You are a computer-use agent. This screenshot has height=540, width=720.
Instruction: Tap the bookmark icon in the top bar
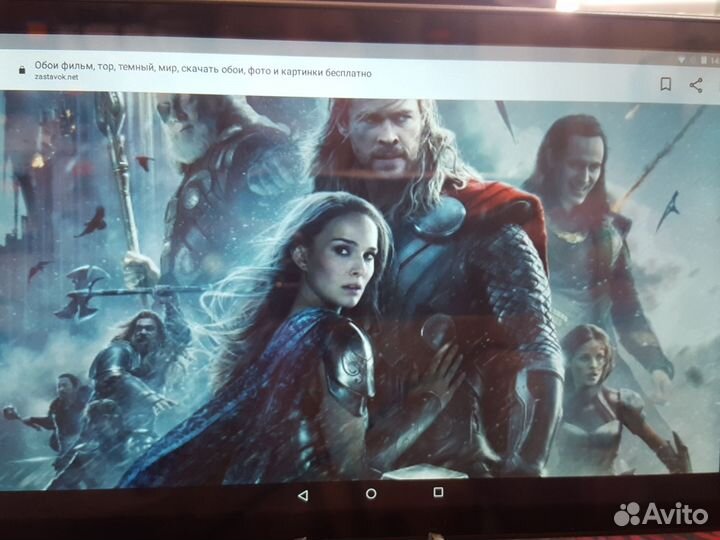665,85
